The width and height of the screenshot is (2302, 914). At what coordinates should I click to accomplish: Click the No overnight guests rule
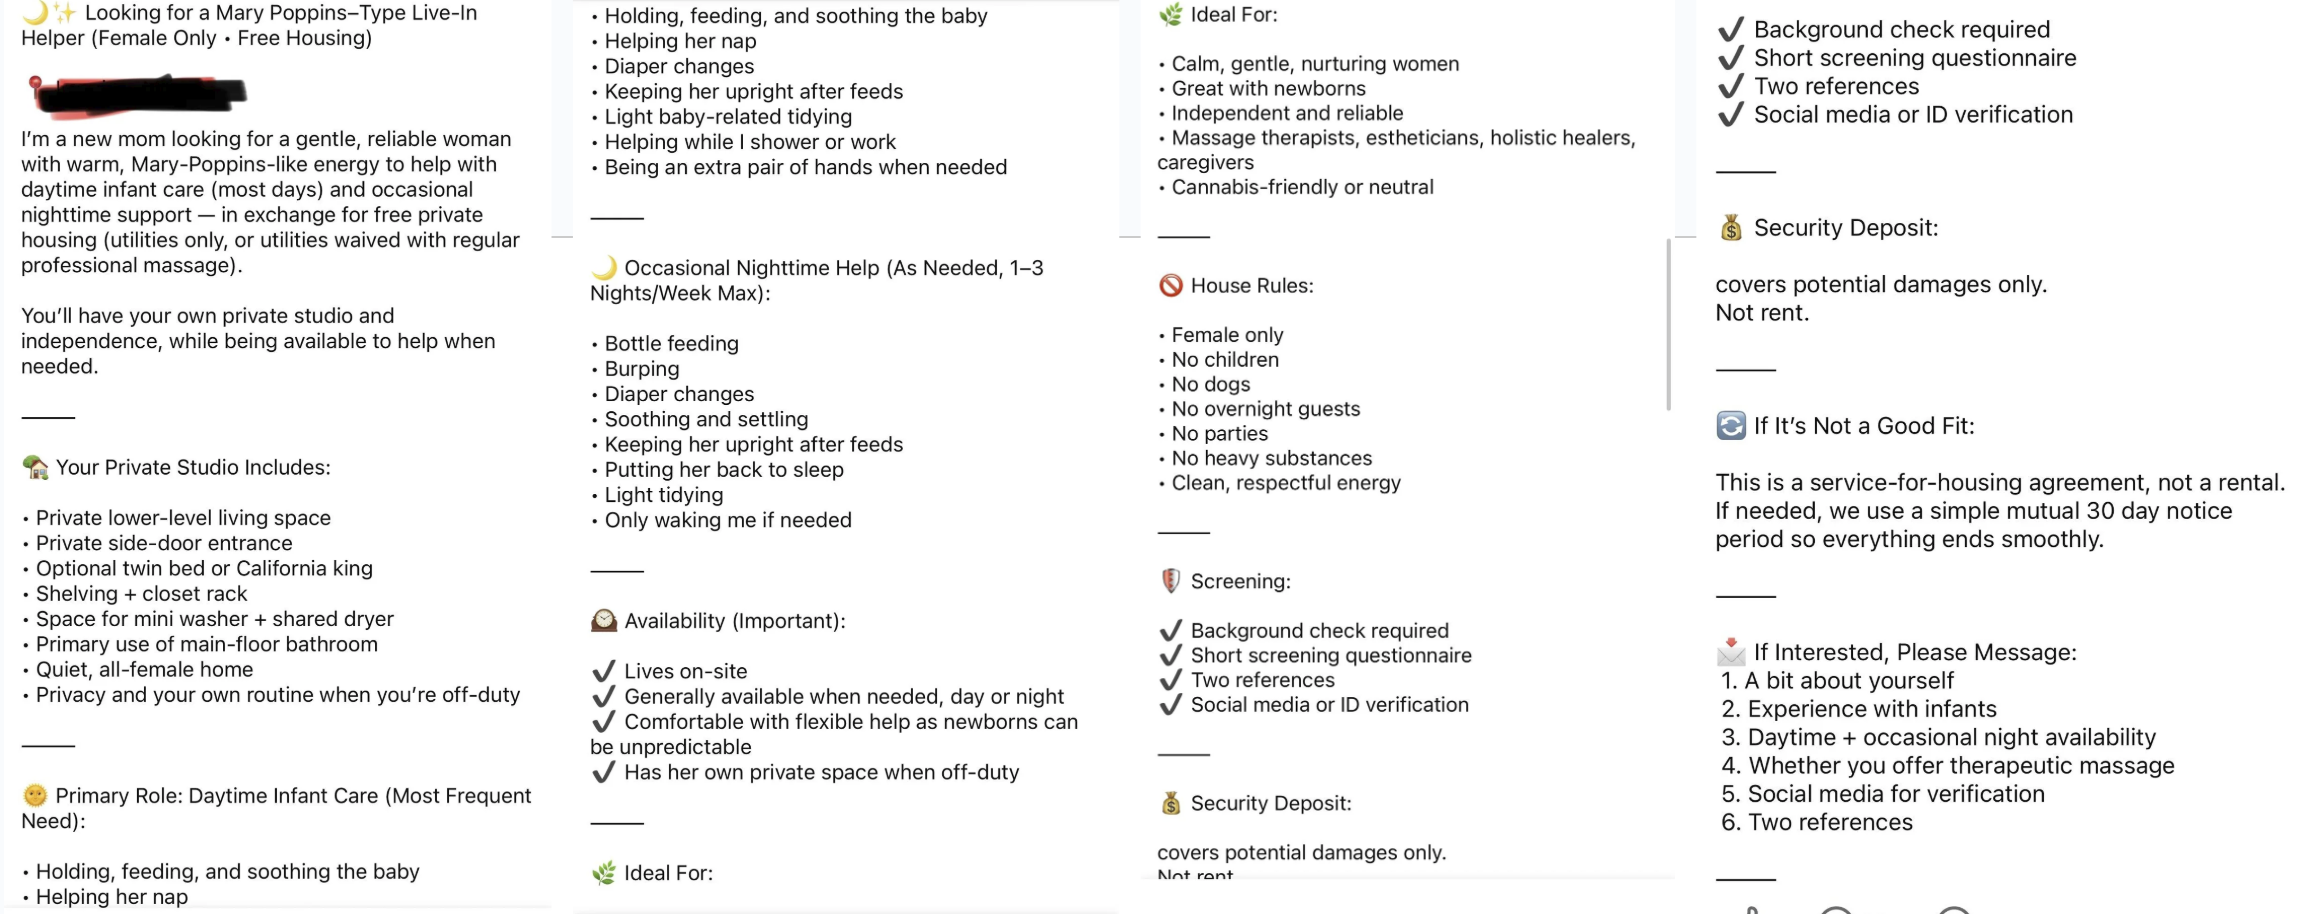coord(1259,409)
